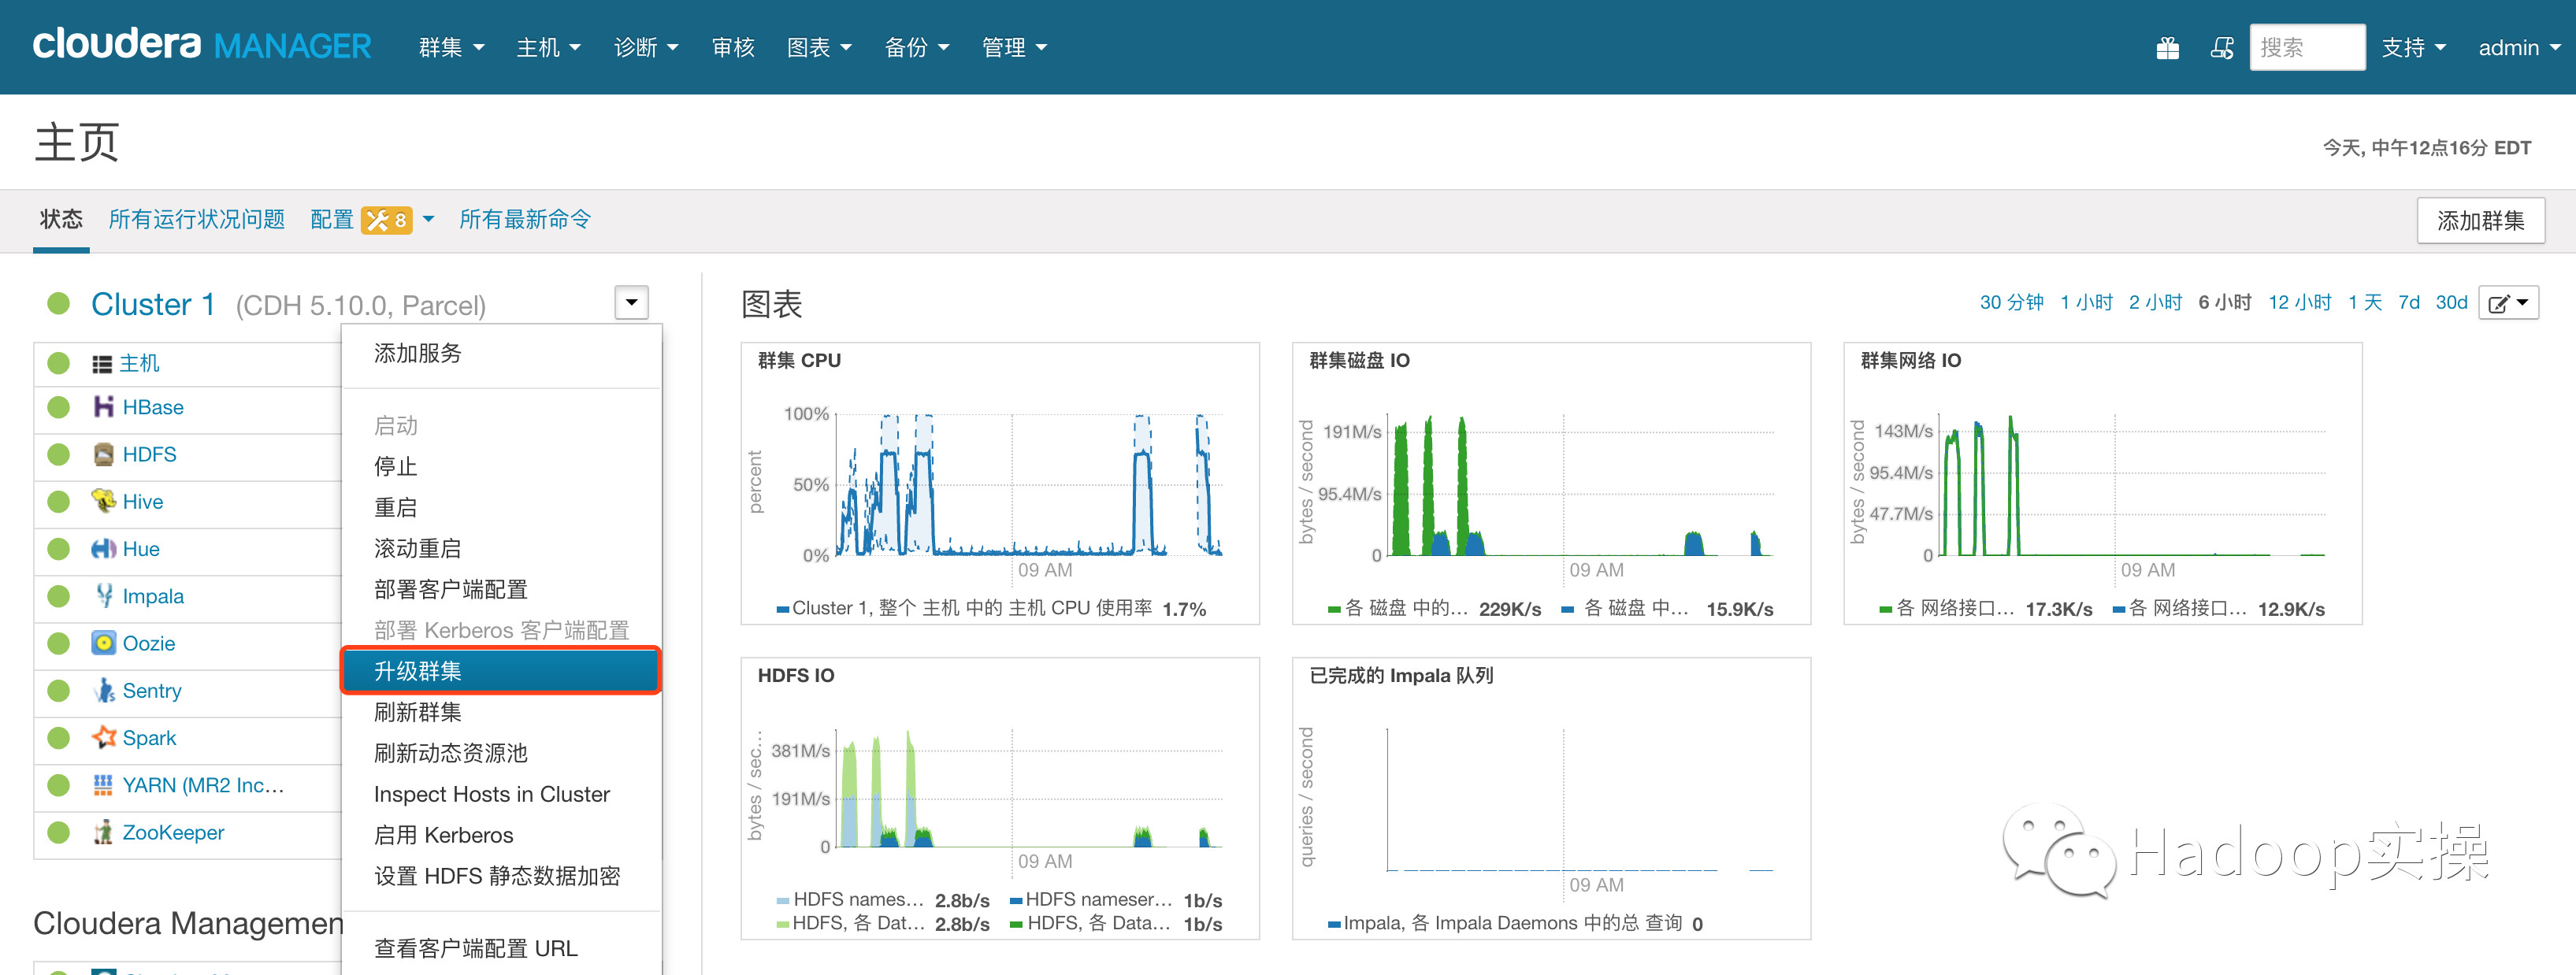Set chart range to 7d
The height and width of the screenshot is (975, 2576).
coord(2409,302)
